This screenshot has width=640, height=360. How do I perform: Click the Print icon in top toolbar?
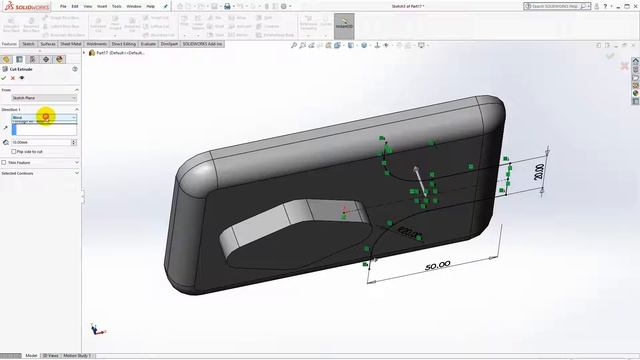coord(227,6)
